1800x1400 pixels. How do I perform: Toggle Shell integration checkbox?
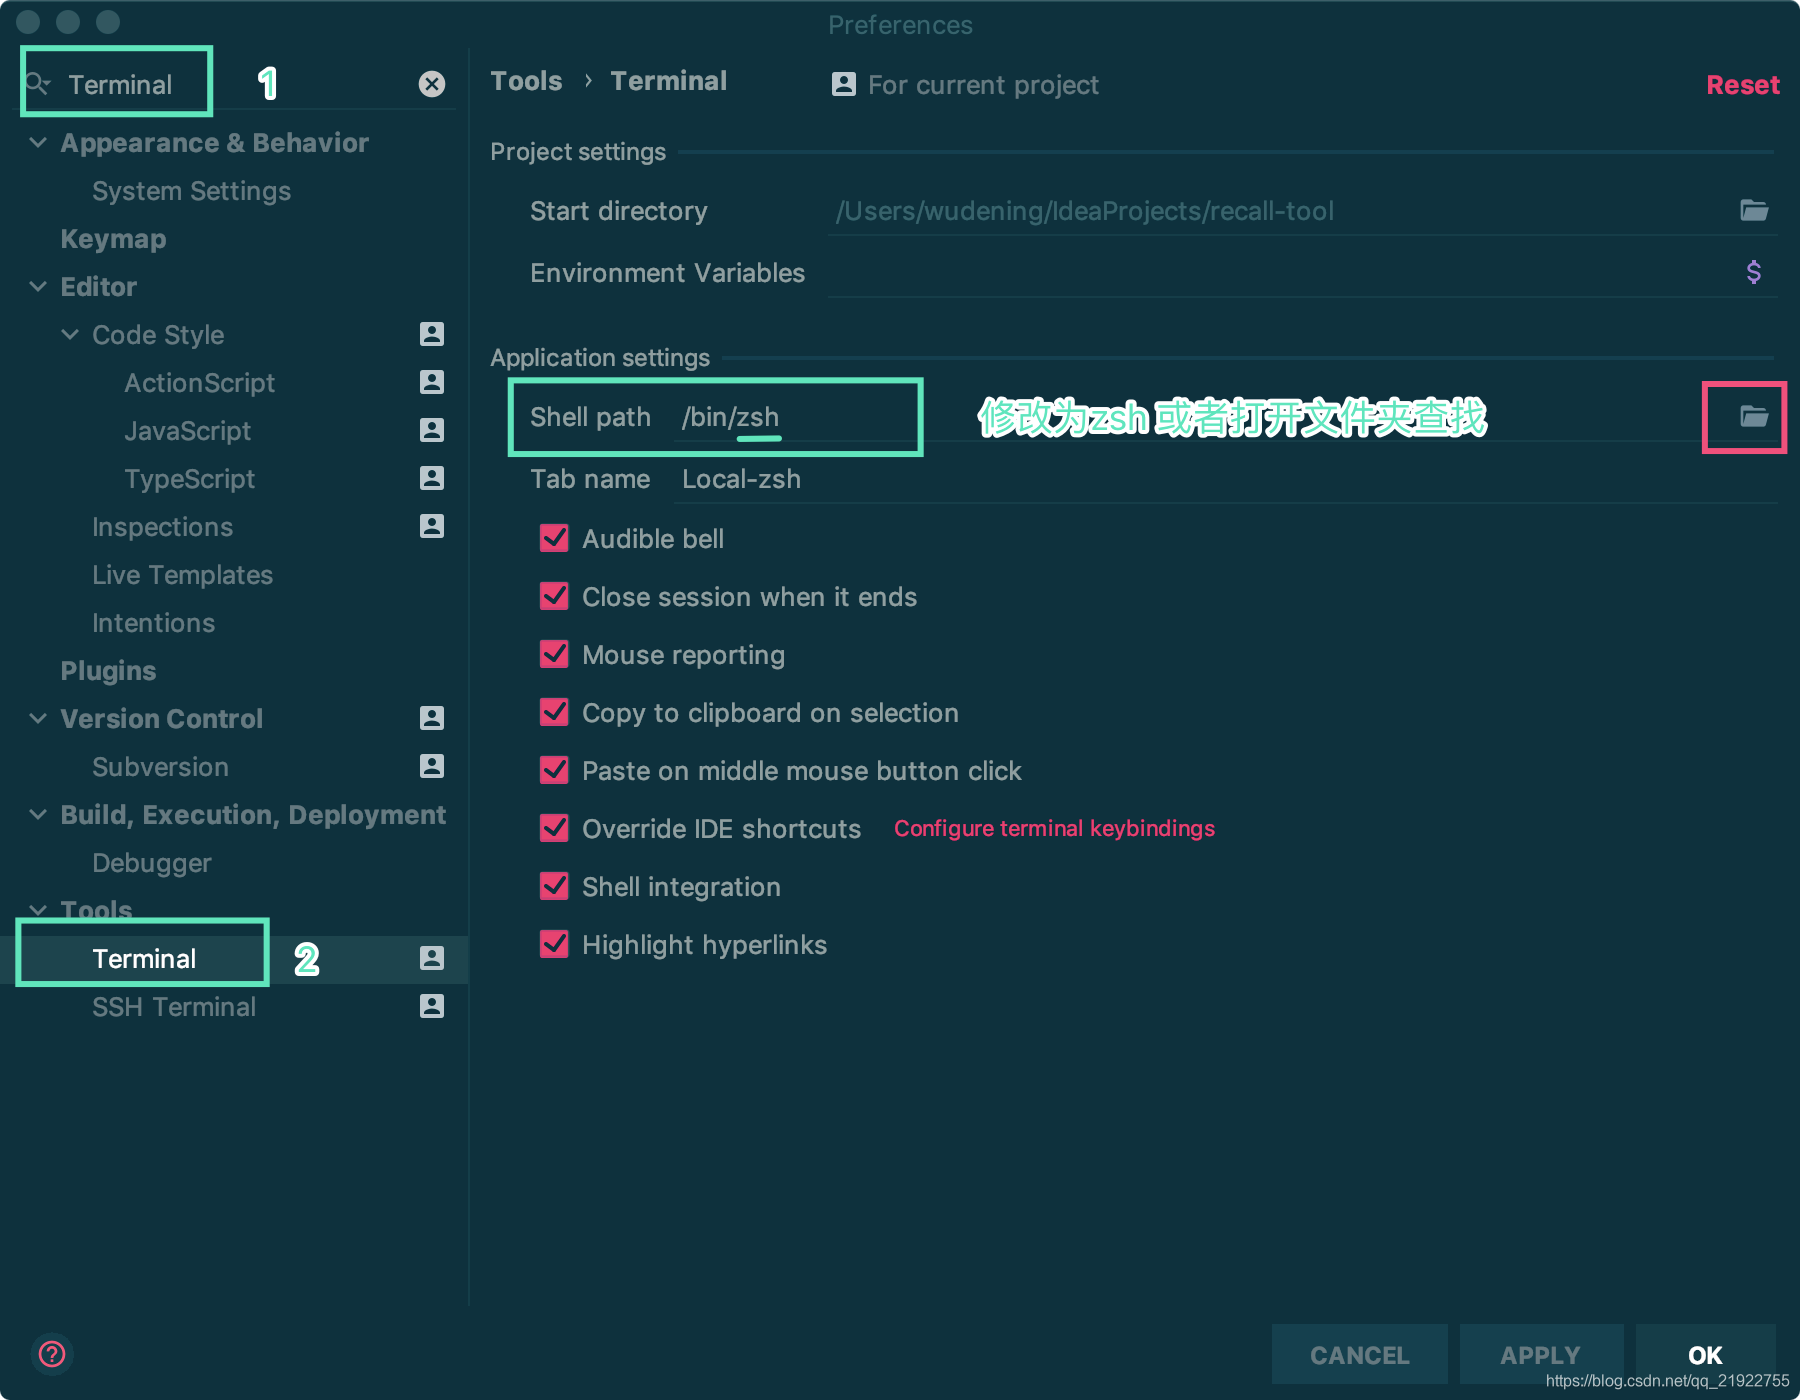point(554,886)
